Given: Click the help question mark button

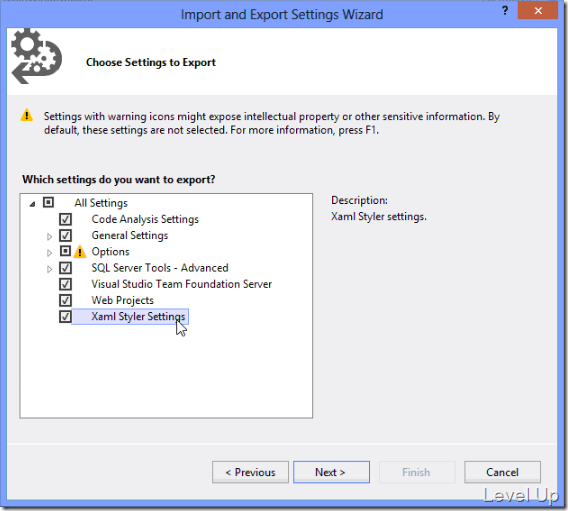Looking at the screenshot, I should click(x=505, y=11).
